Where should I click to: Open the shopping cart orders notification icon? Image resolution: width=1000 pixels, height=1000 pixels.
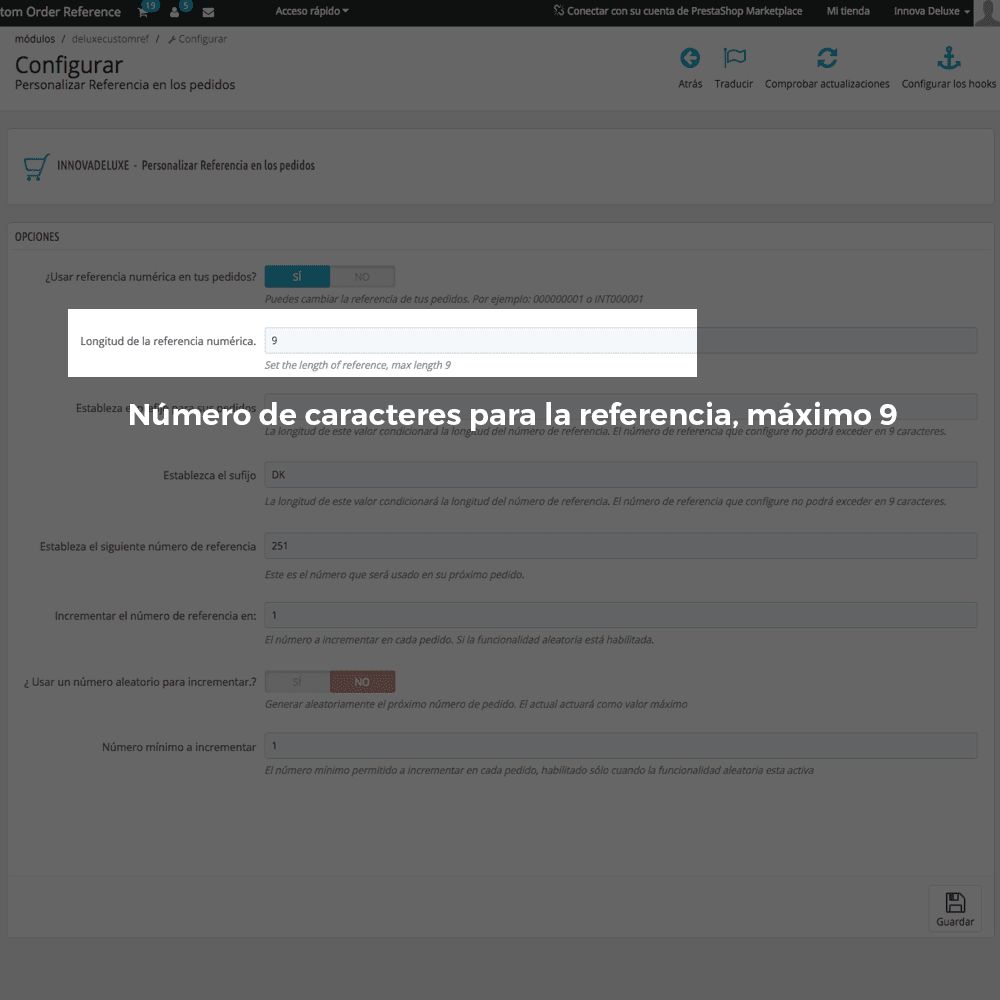pos(143,12)
